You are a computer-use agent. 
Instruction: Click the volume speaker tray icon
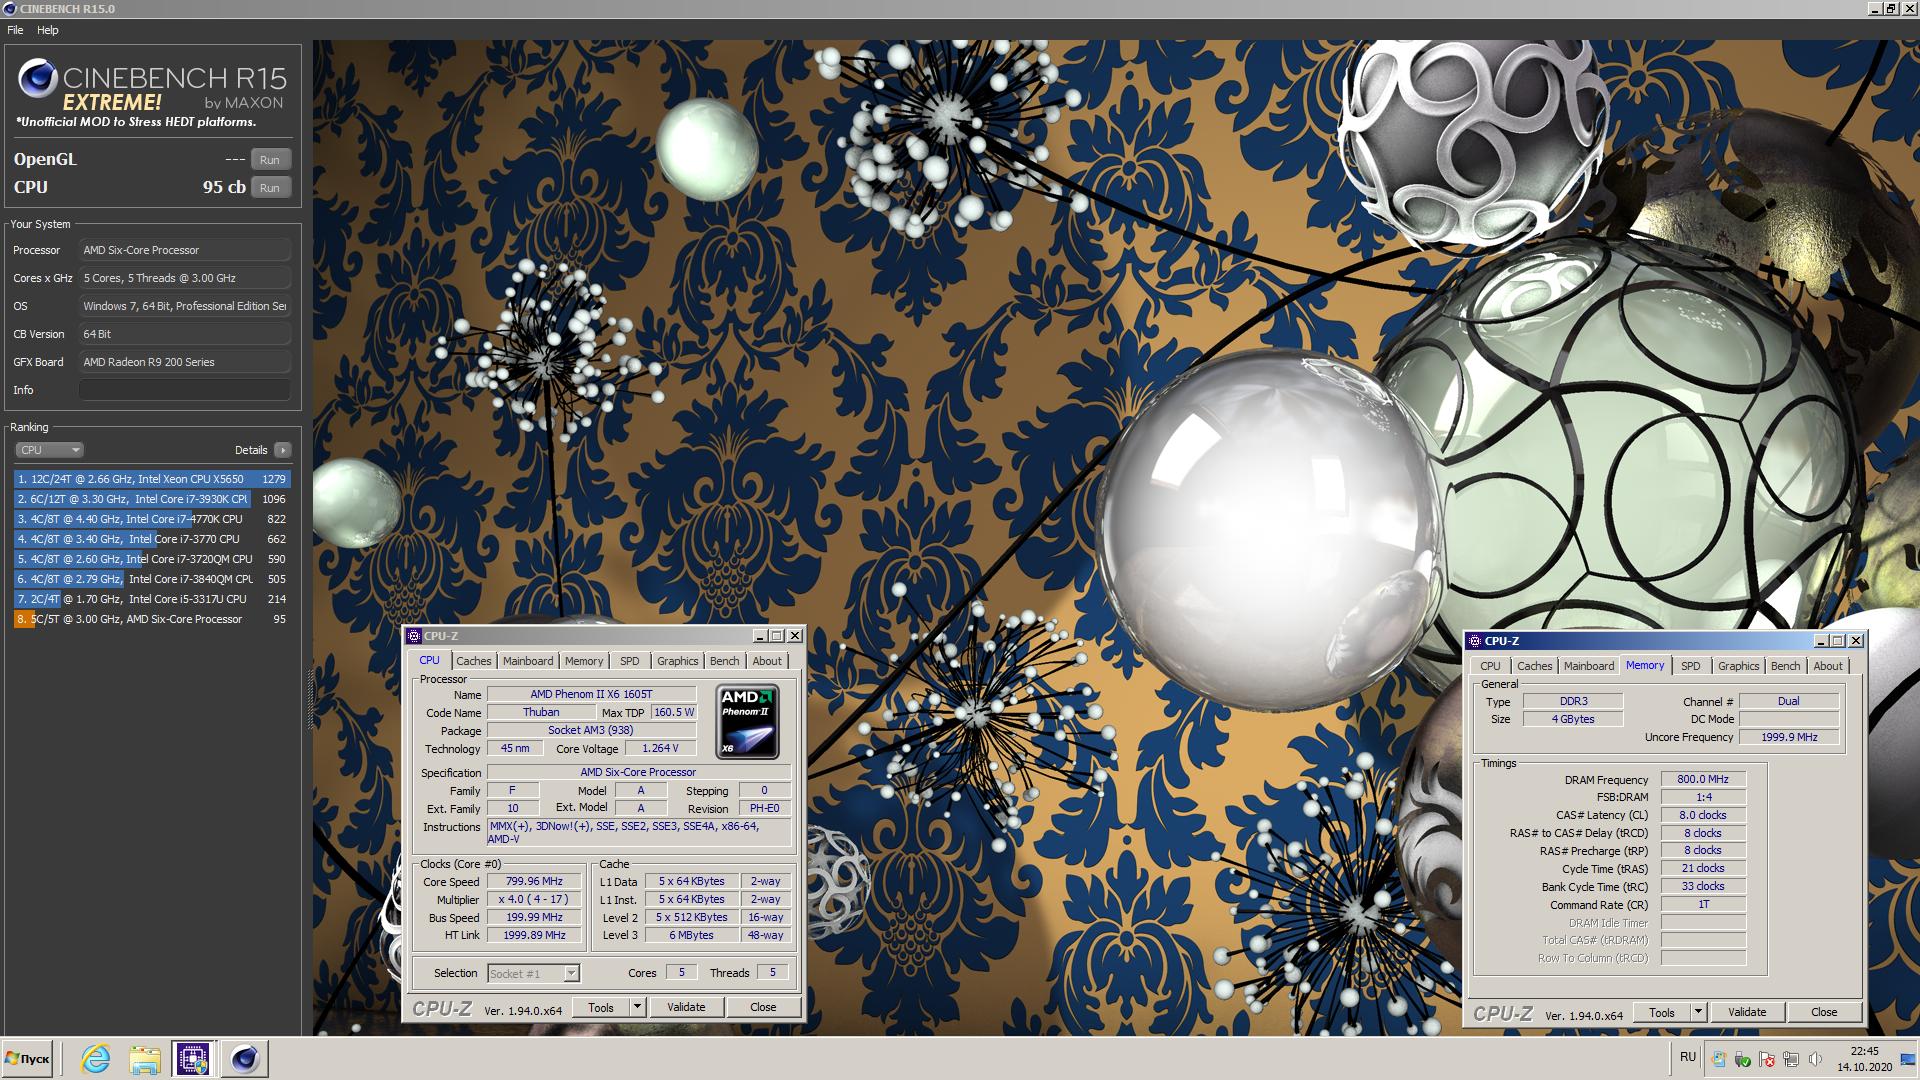(1815, 1059)
